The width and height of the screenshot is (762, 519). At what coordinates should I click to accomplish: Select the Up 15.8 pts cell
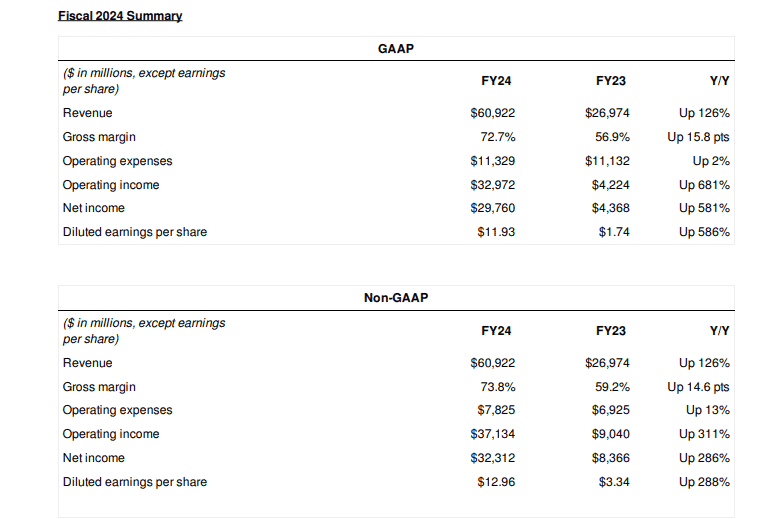(699, 137)
